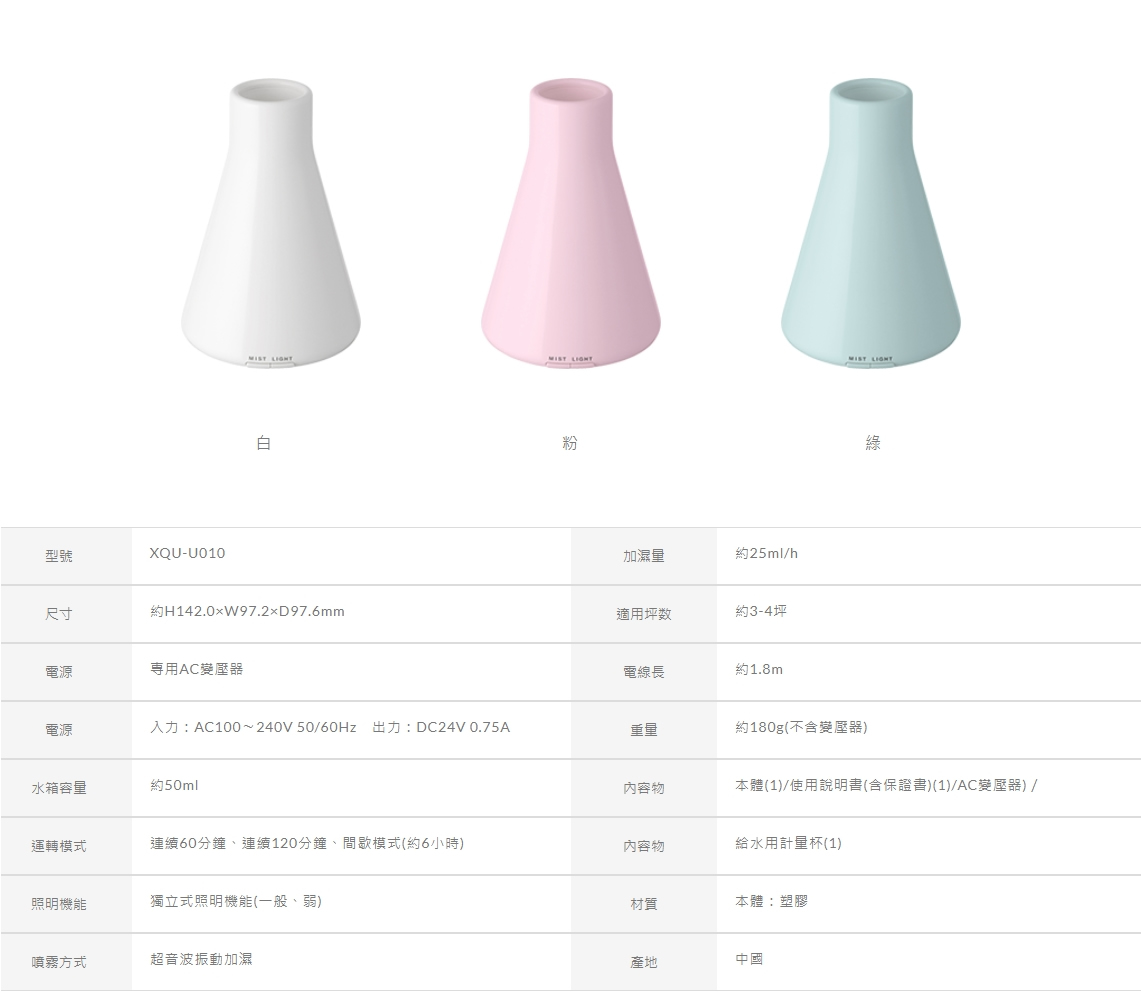Click the 加濕量 header cell
The image size is (1141, 999).
(x=644, y=556)
